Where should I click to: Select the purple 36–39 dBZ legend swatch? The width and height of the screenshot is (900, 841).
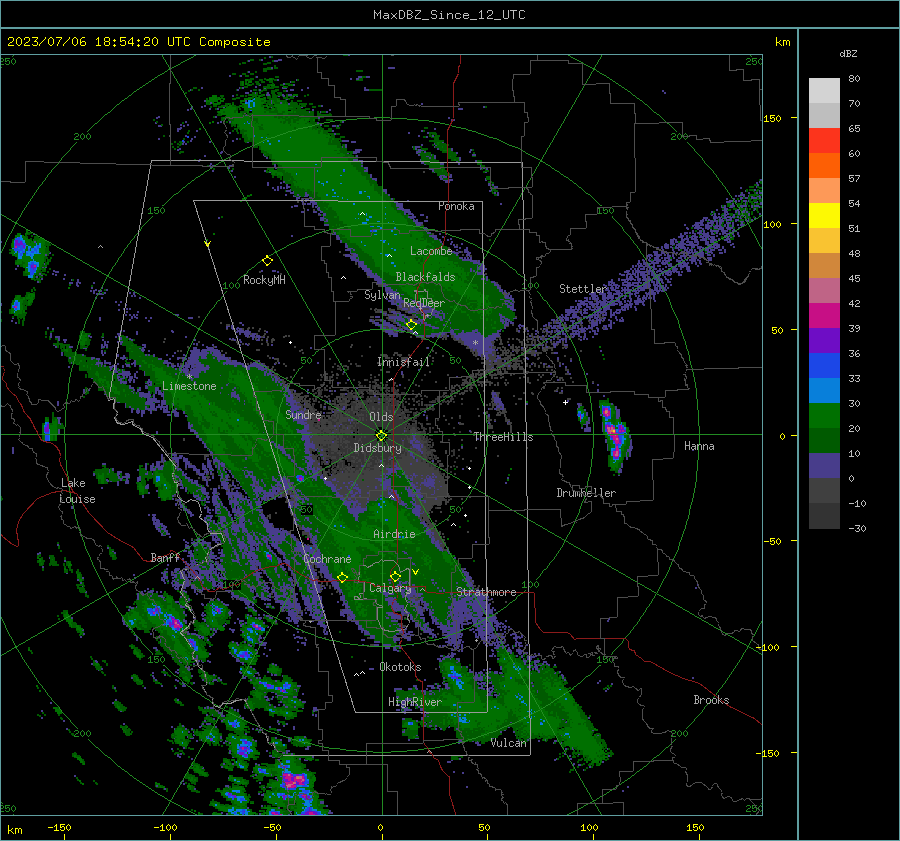pos(824,340)
